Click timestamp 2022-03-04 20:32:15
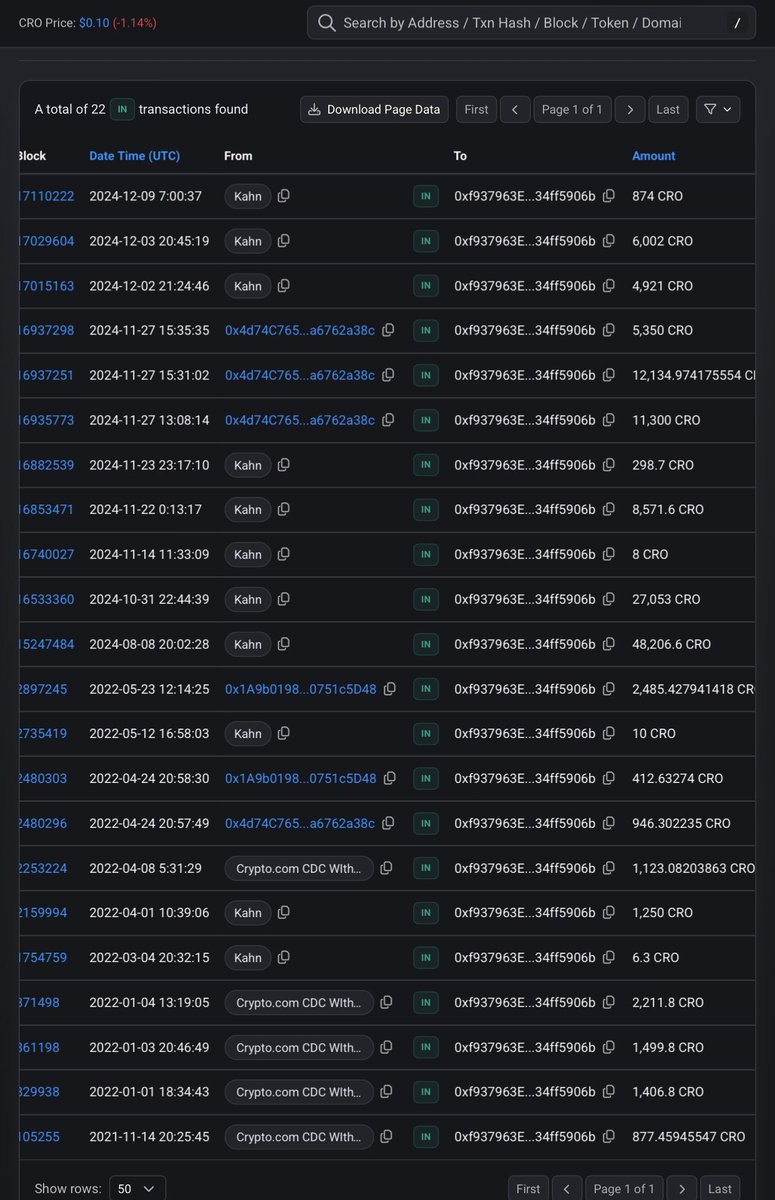The width and height of the screenshot is (775, 1200). (x=149, y=957)
